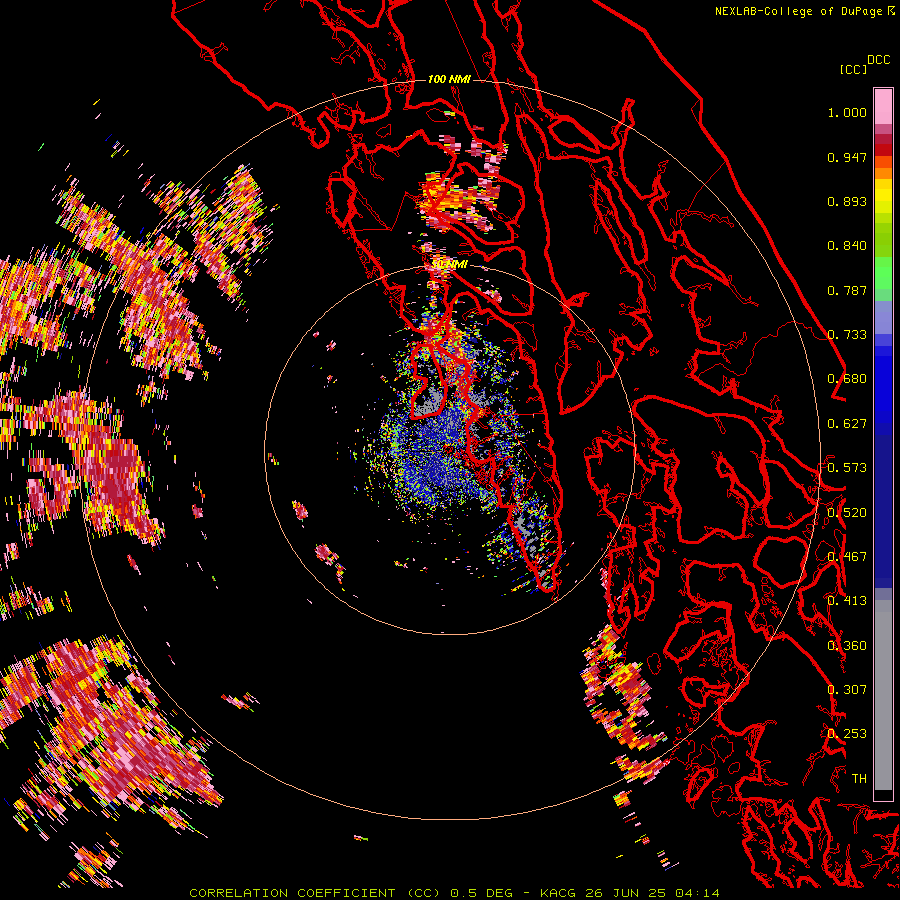
Task: Click the 1.000 scale value
Action: pos(847,112)
